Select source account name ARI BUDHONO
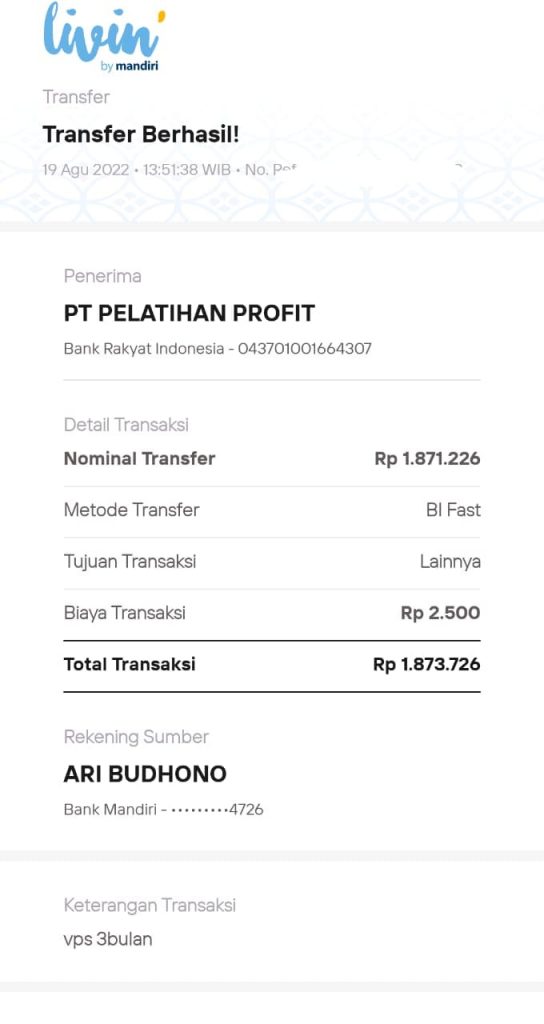 pos(145,775)
